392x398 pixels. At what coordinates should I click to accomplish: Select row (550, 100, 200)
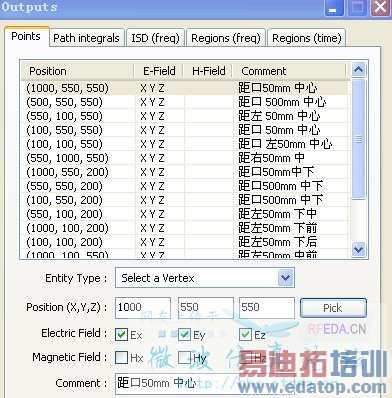click(x=185, y=214)
